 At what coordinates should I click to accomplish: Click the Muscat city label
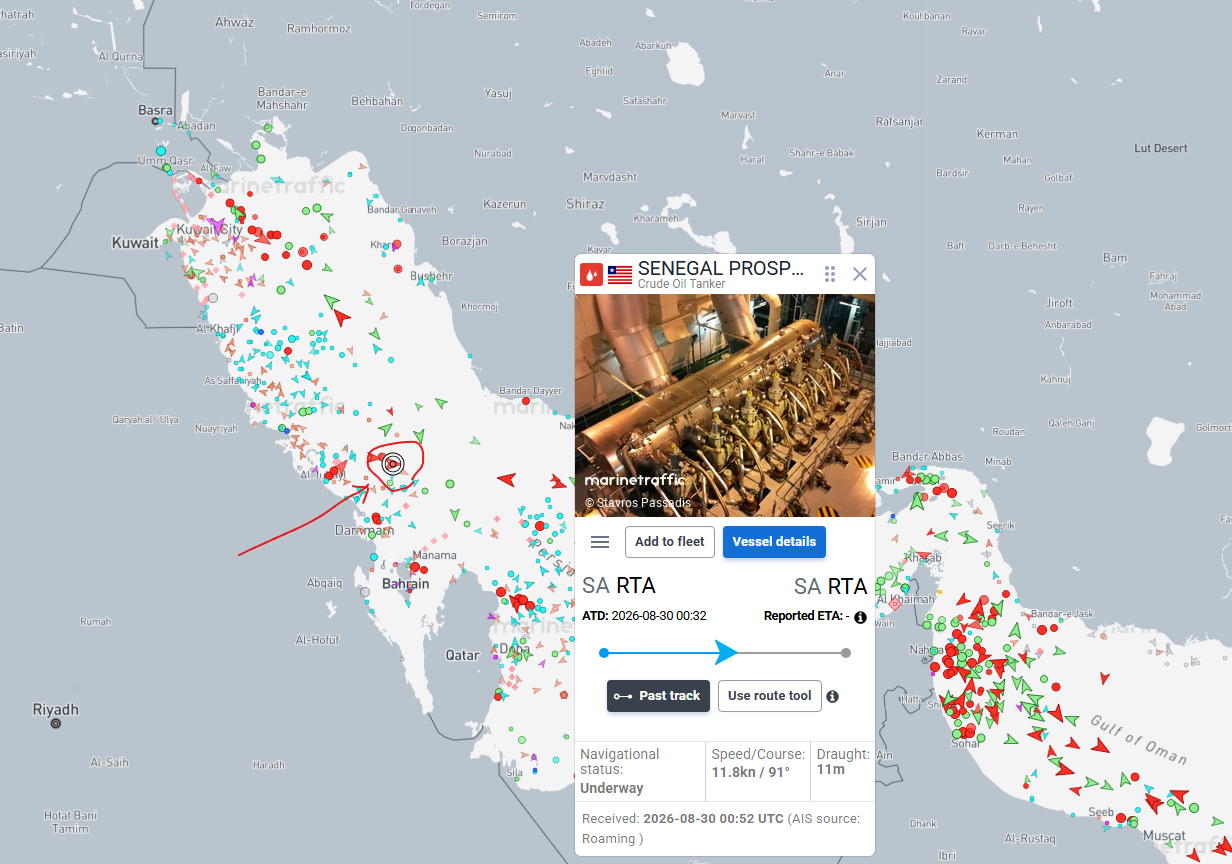click(1165, 836)
